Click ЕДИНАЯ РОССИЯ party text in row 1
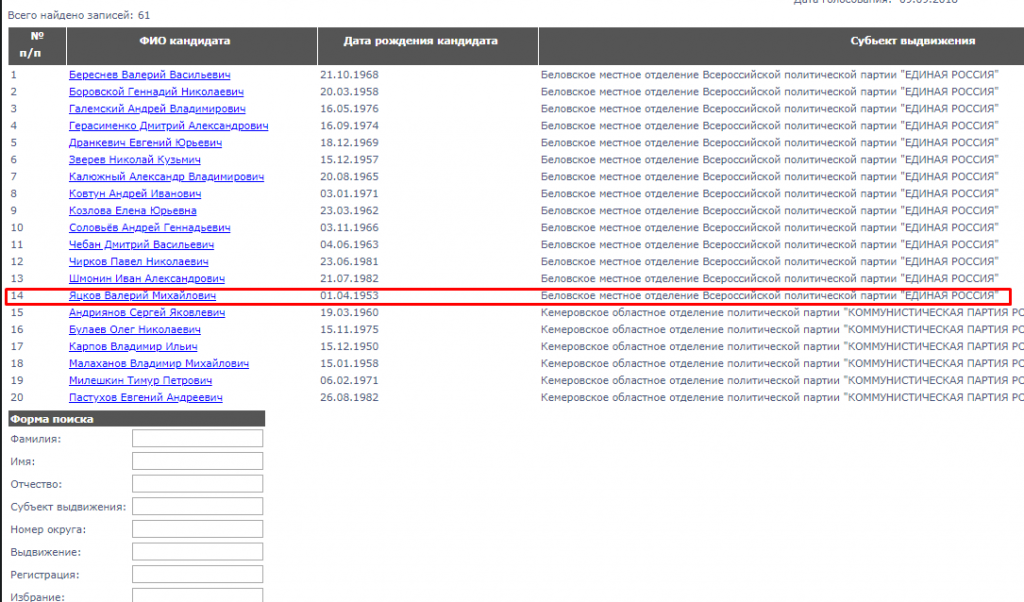Viewport: 1024px width, 602px height. (x=950, y=75)
